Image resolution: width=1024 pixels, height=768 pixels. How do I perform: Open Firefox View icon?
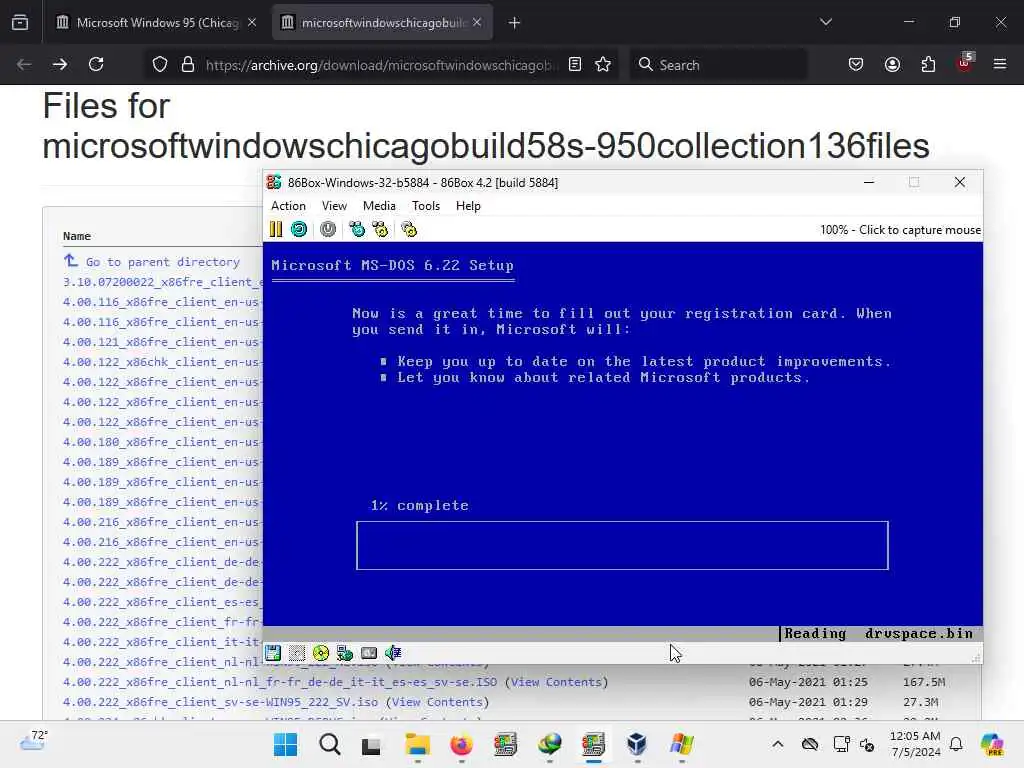(20, 23)
